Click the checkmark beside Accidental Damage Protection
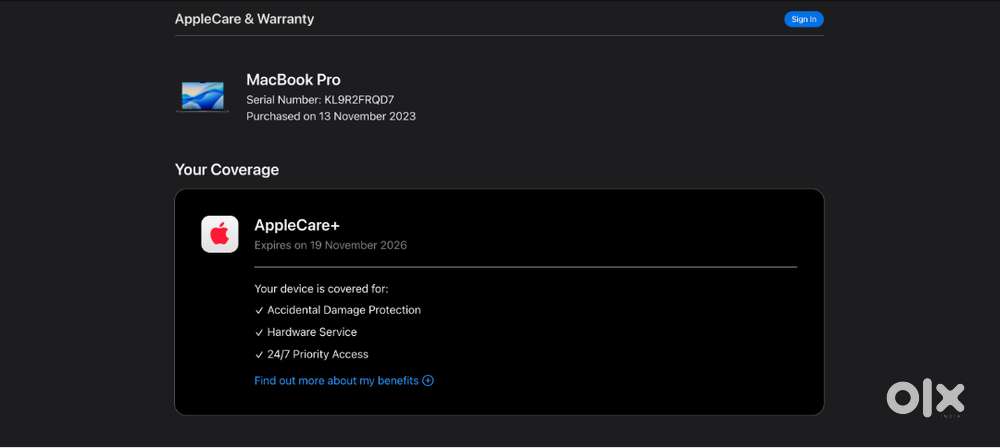1000x448 pixels. point(259,310)
